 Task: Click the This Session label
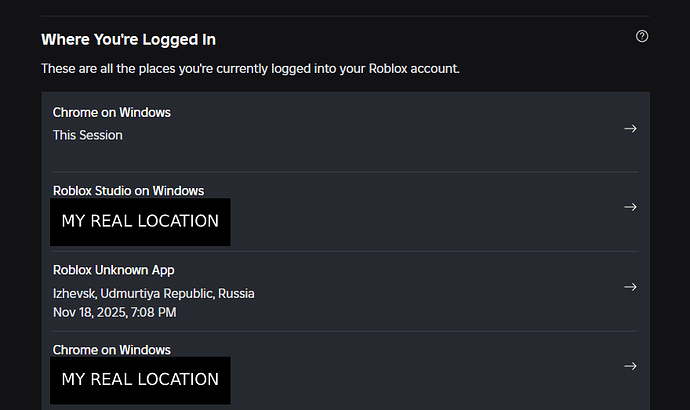(x=88, y=135)
